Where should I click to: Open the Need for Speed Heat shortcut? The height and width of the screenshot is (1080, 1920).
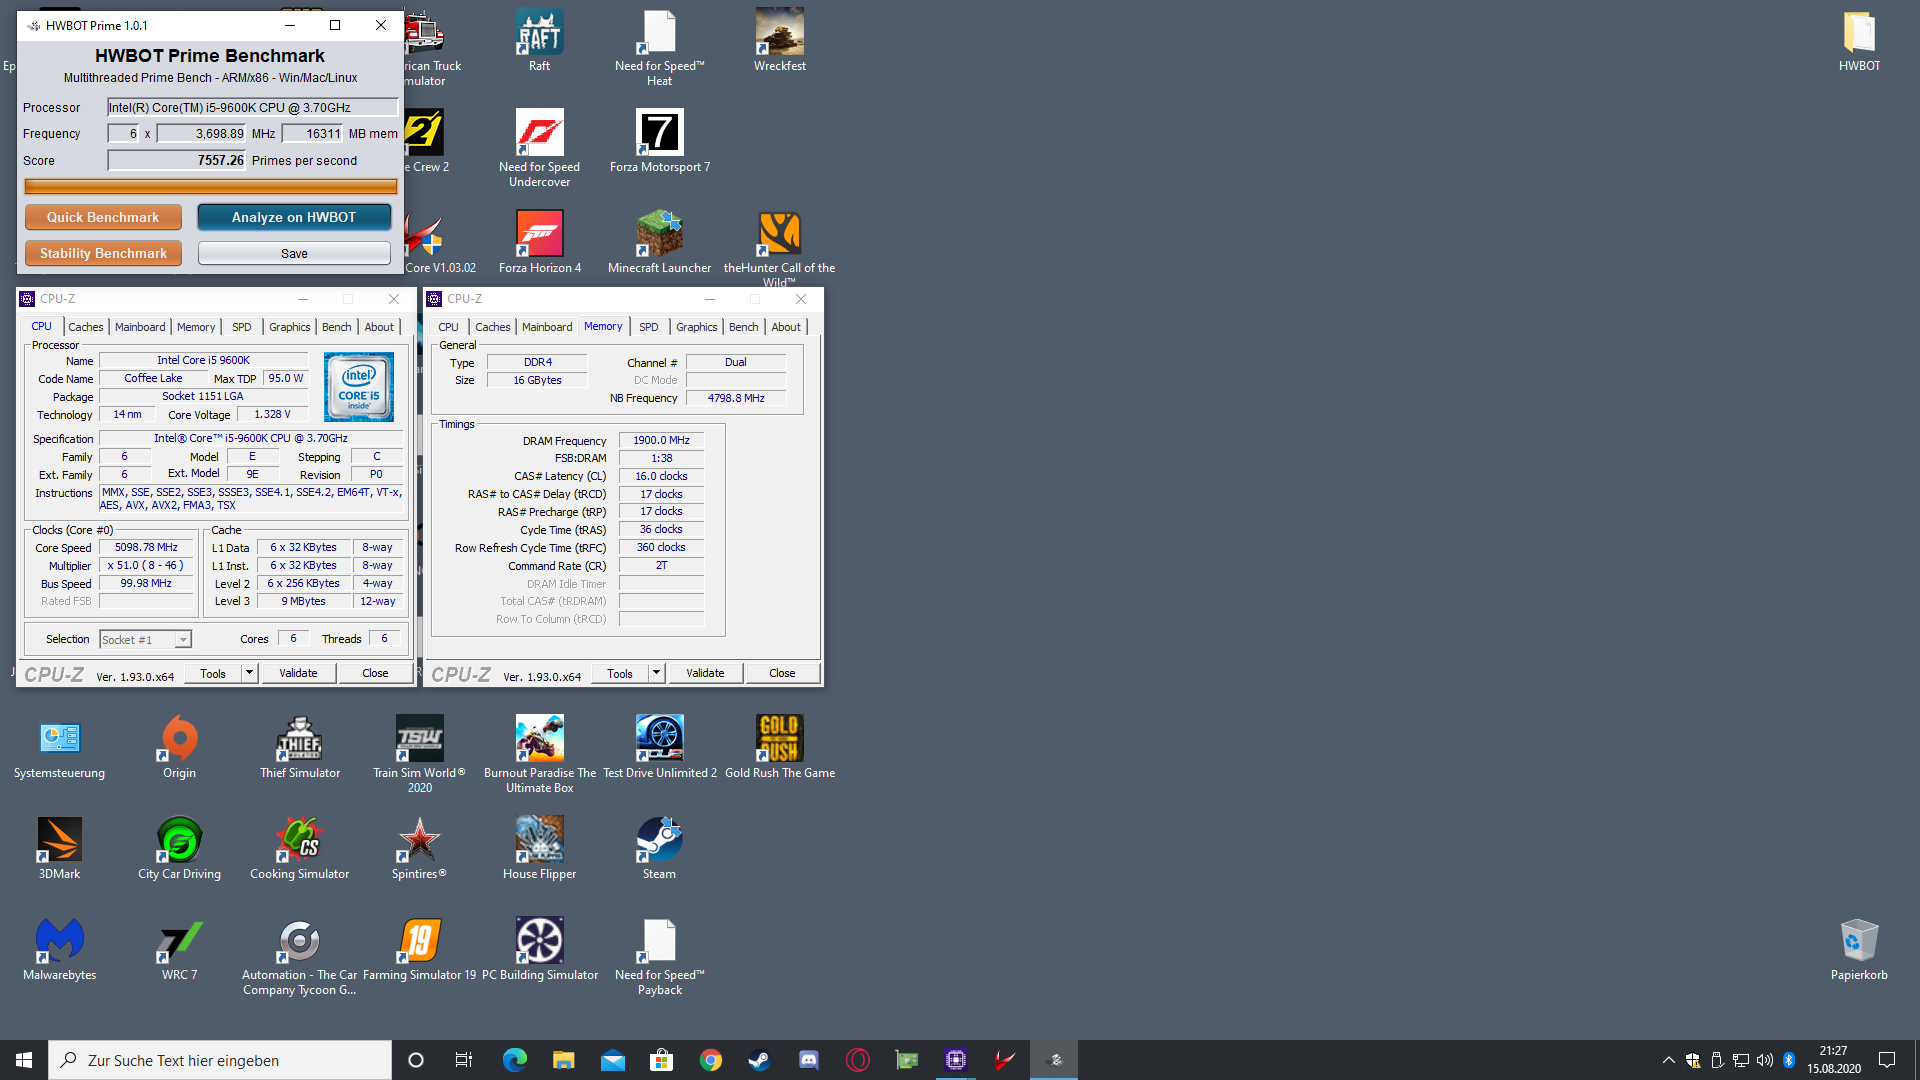(x=659, y=47)
